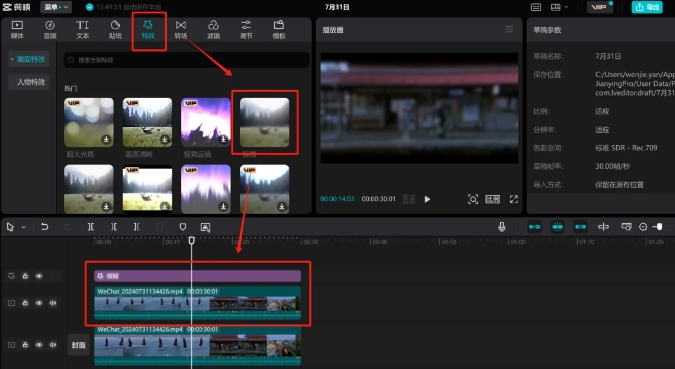
Task: Select the 模糊 blur effect thumbnail
Action: pos(264,122)
